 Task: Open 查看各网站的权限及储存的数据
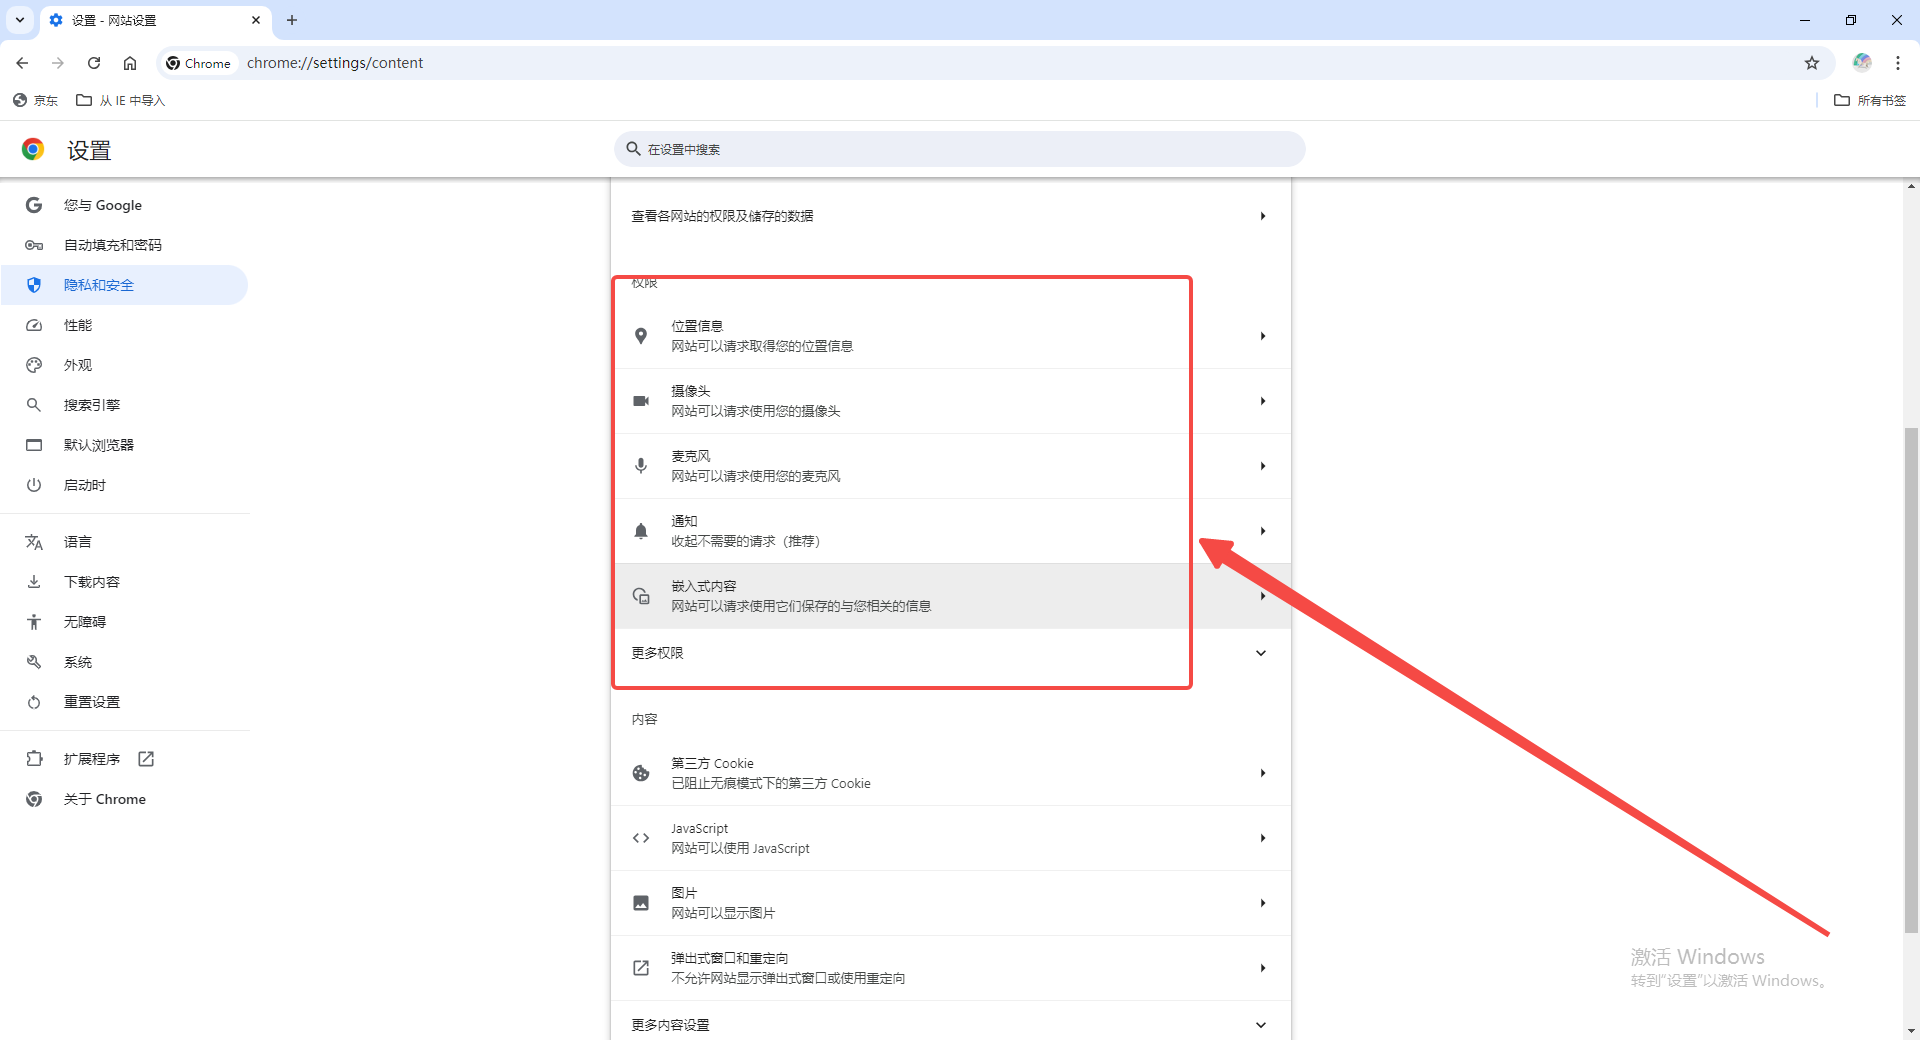(x=951, y=216)
